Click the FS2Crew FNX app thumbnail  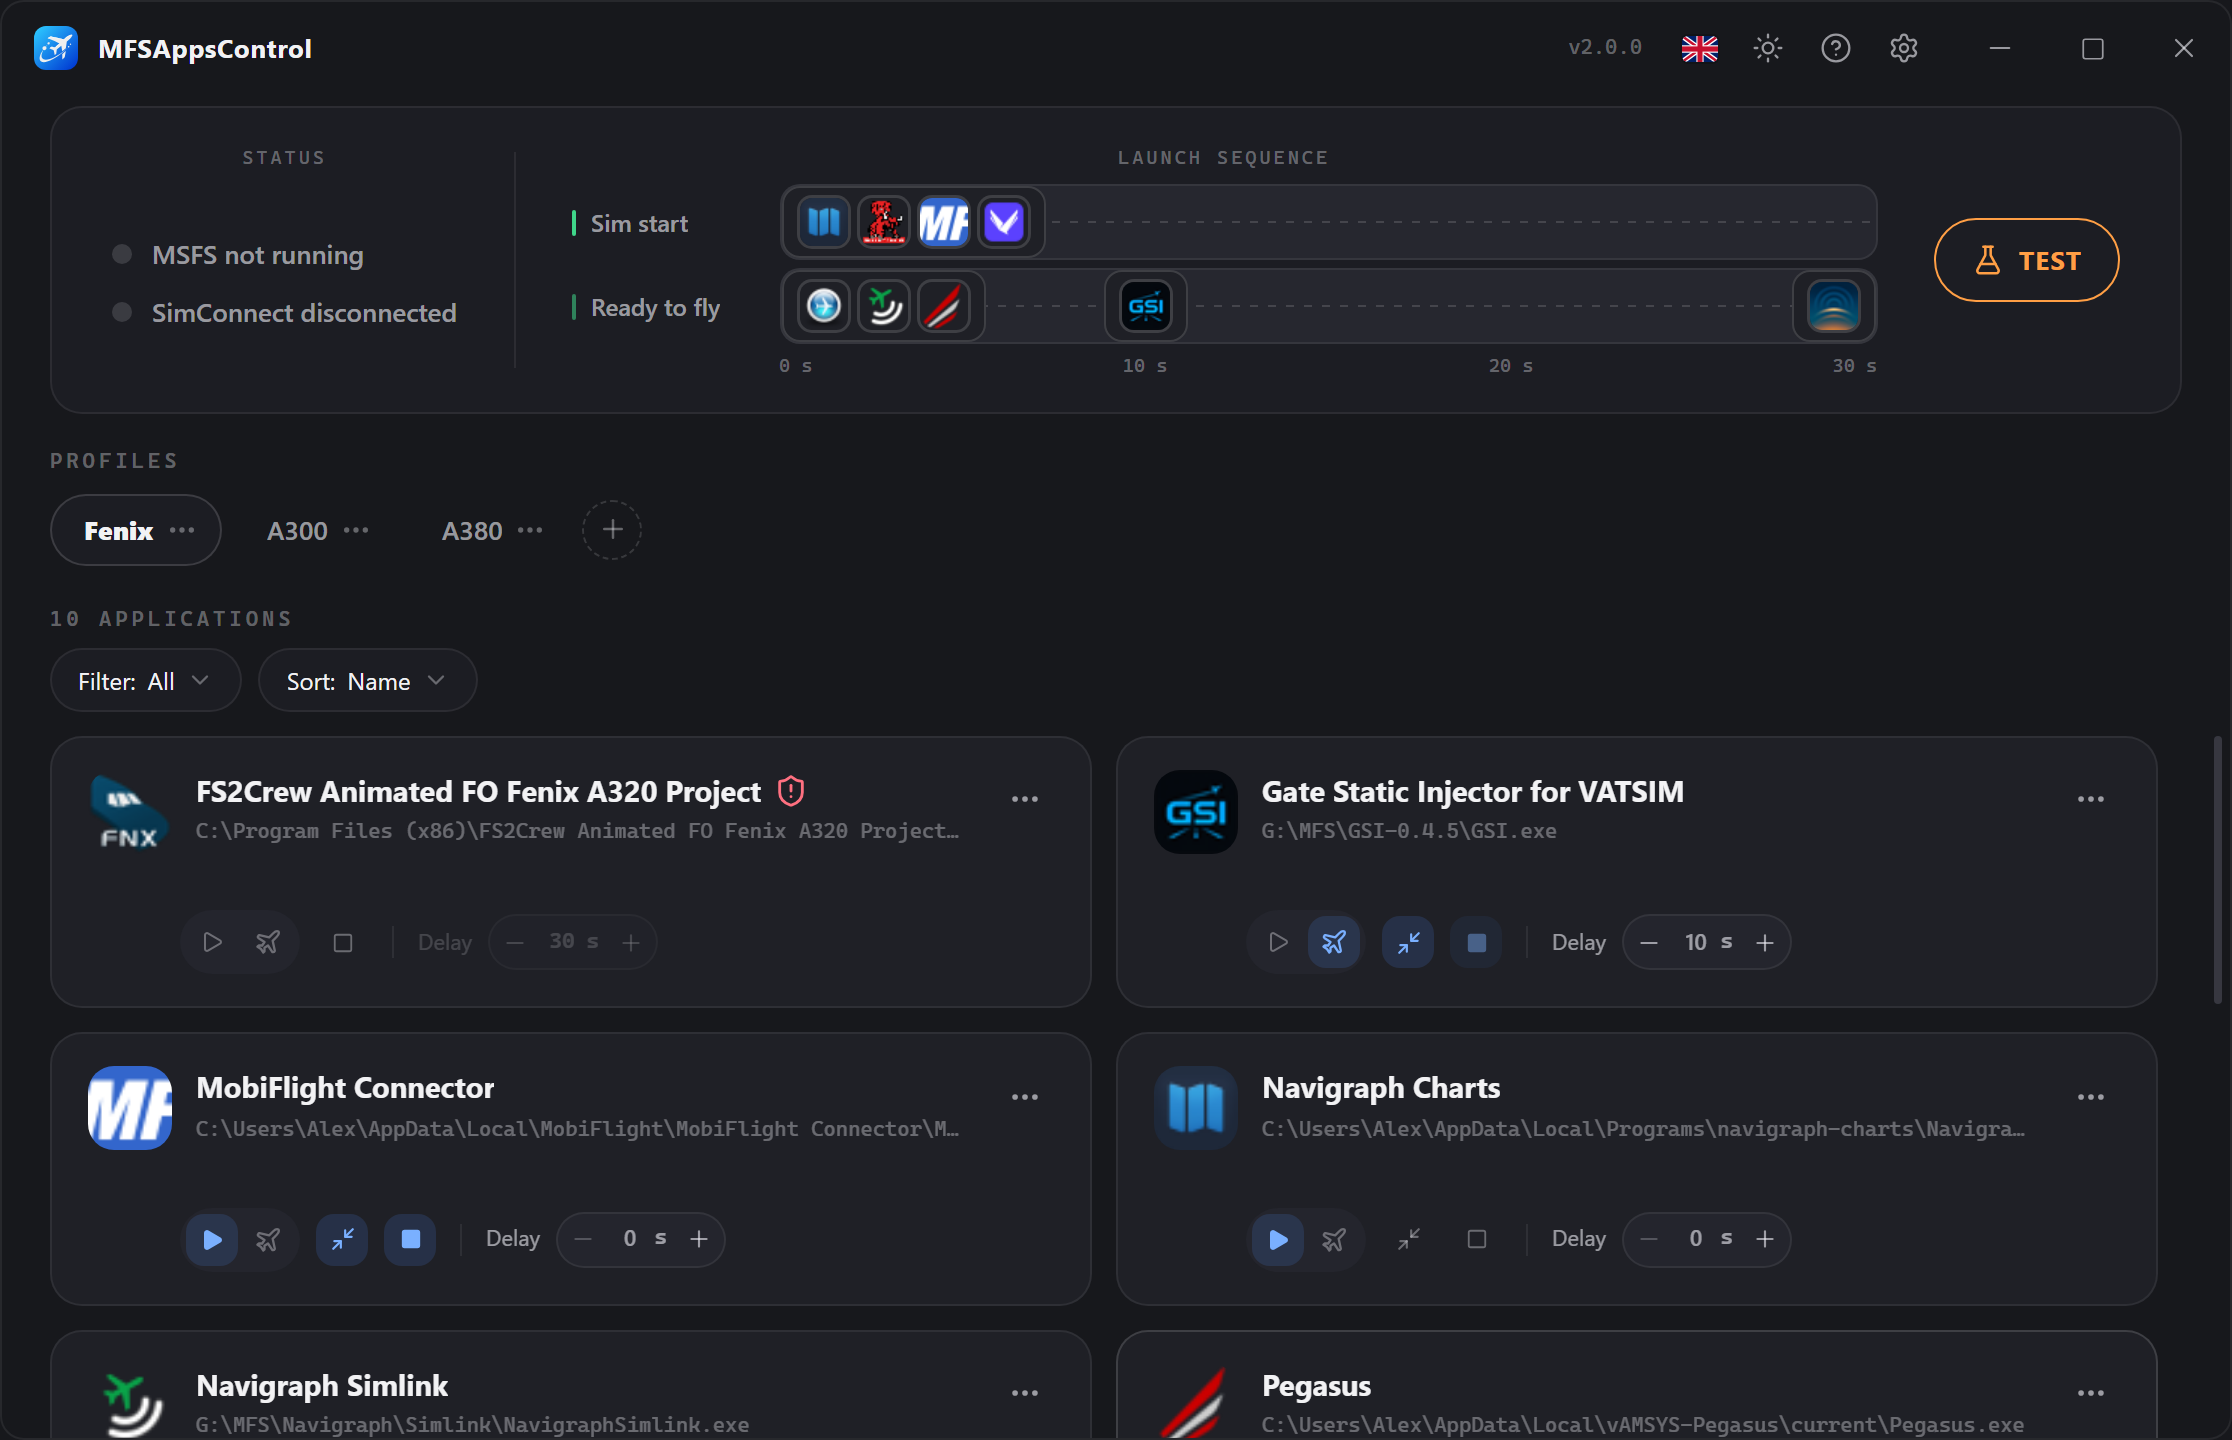coord(129,812)
